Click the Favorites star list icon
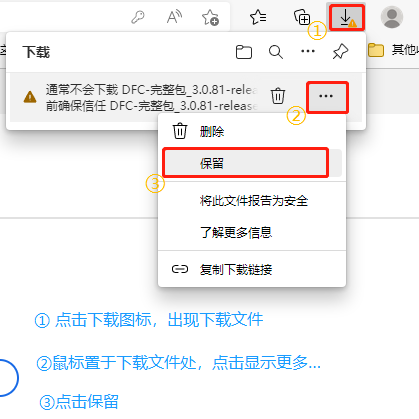 click(258, 17)
